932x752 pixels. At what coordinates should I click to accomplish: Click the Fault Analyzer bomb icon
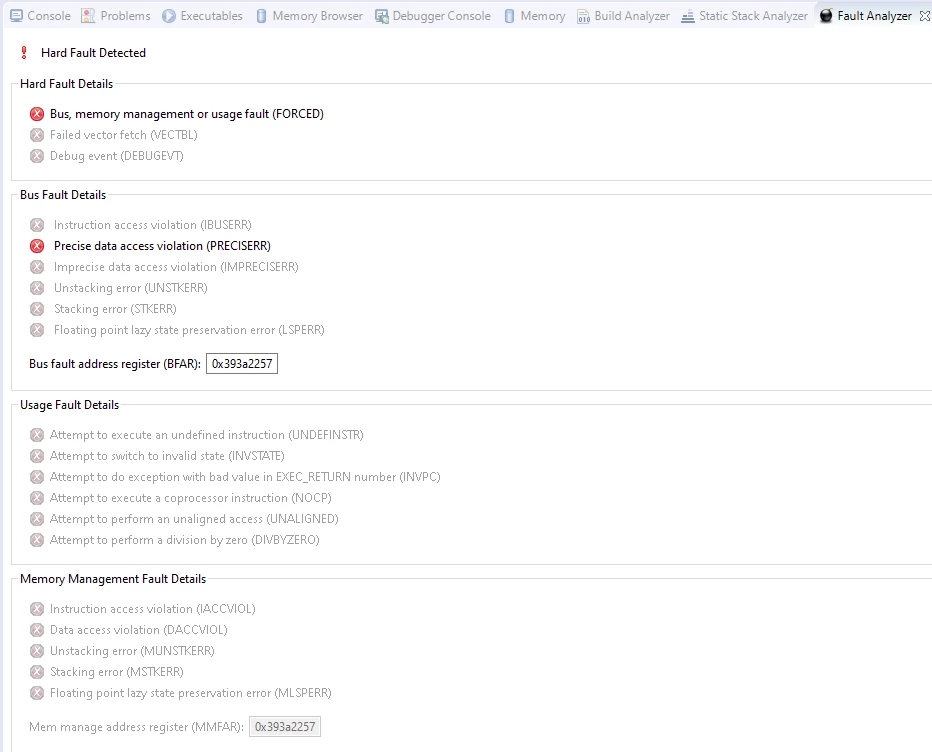[x=826, y=15]
